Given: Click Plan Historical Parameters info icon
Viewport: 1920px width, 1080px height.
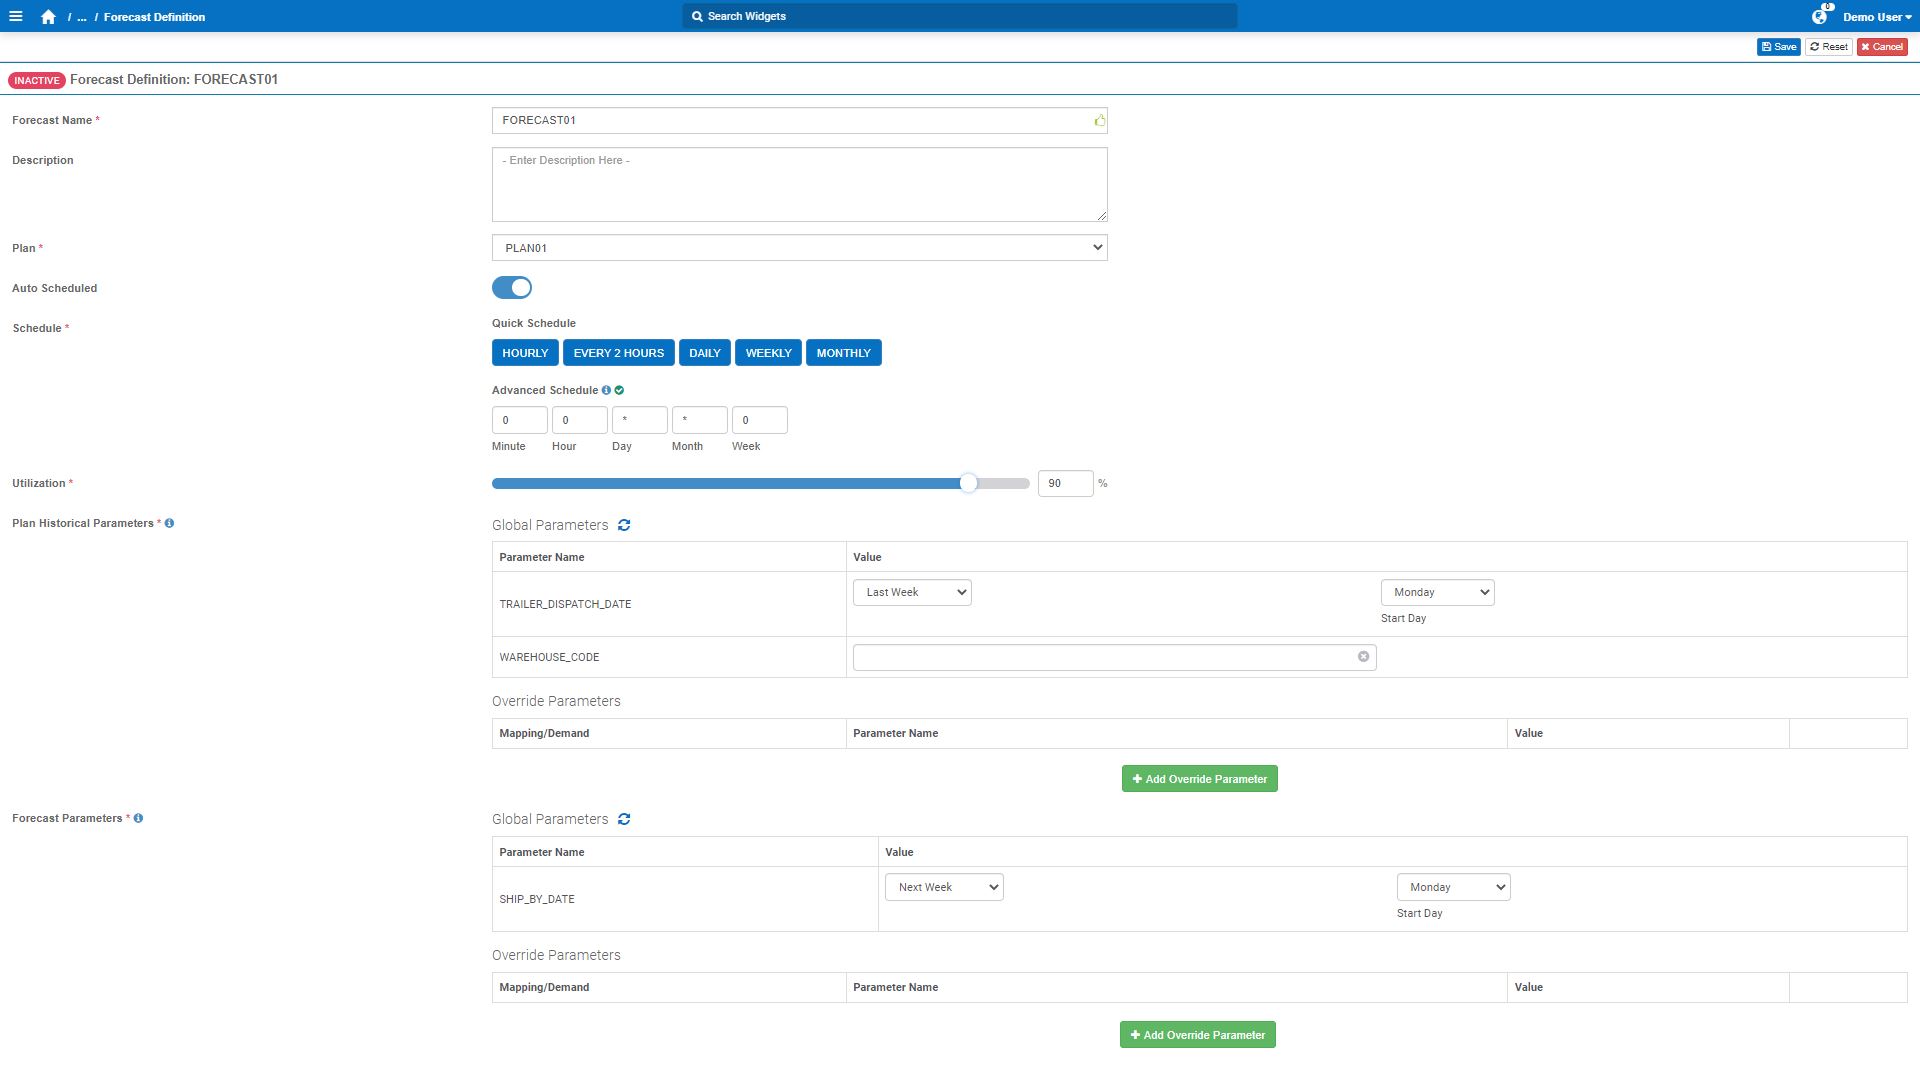Looking at the screenshot, I should pos(169,523).
